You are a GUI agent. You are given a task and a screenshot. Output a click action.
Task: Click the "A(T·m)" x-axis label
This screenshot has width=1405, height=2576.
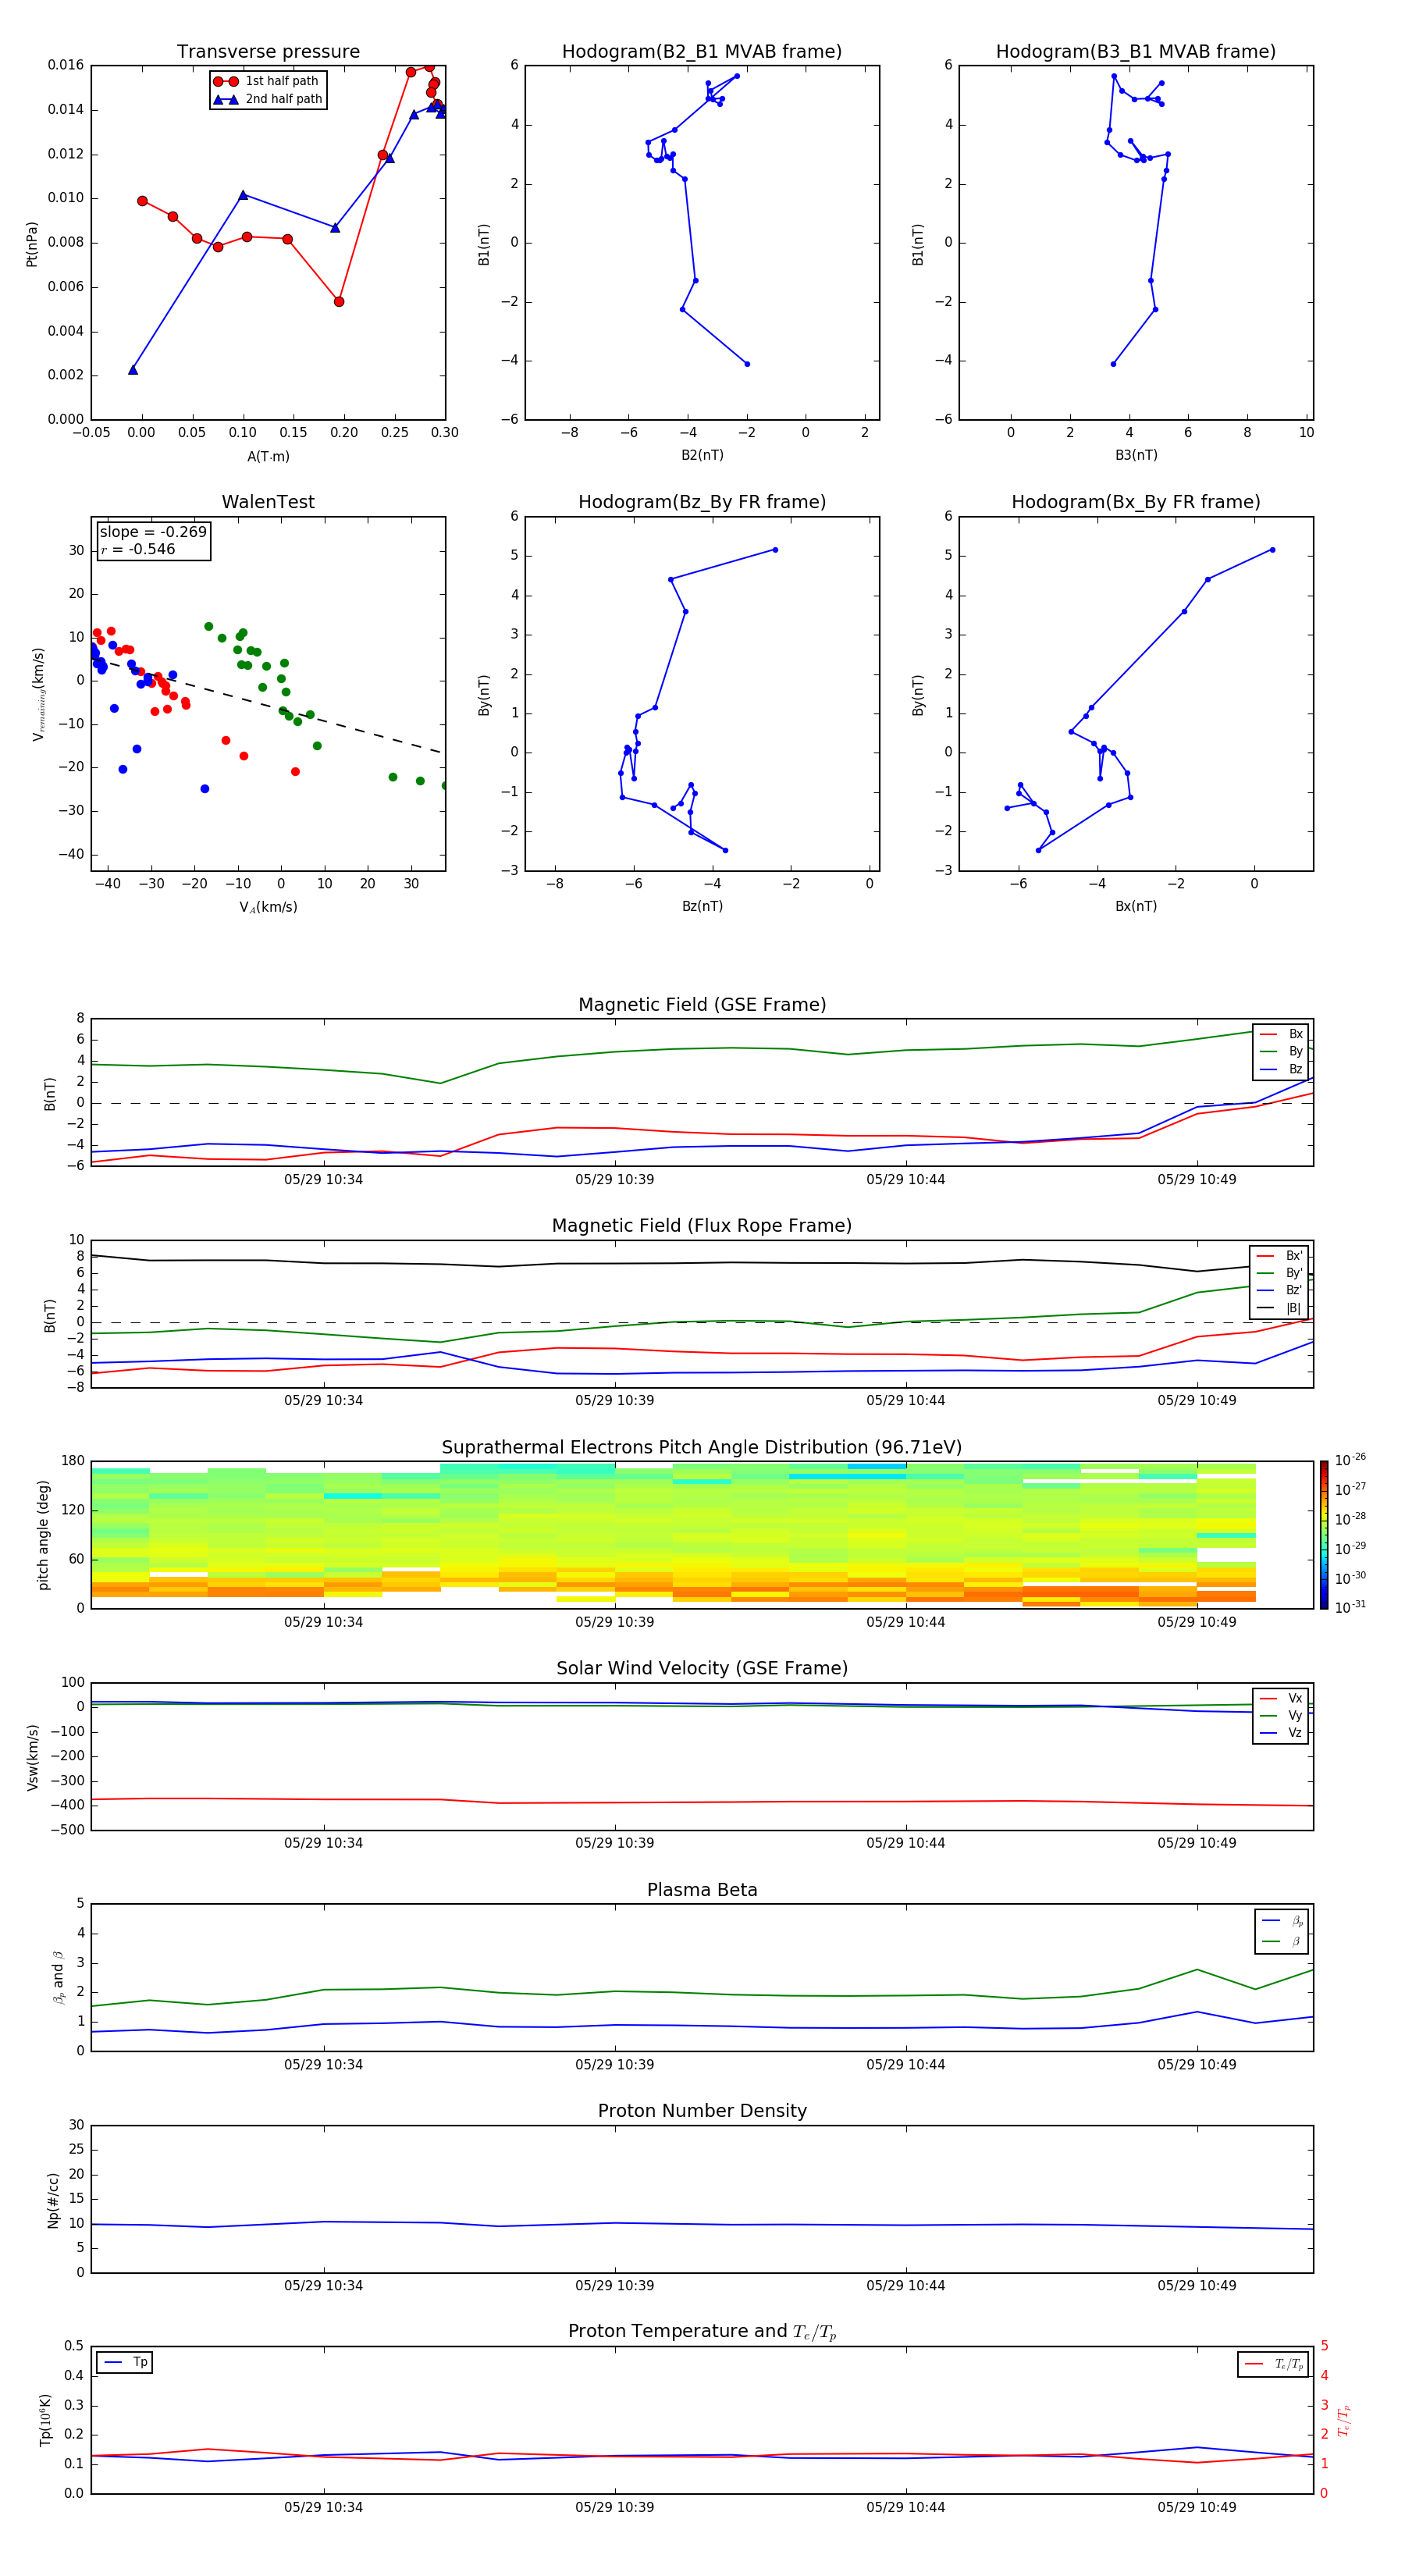[268, 457]
